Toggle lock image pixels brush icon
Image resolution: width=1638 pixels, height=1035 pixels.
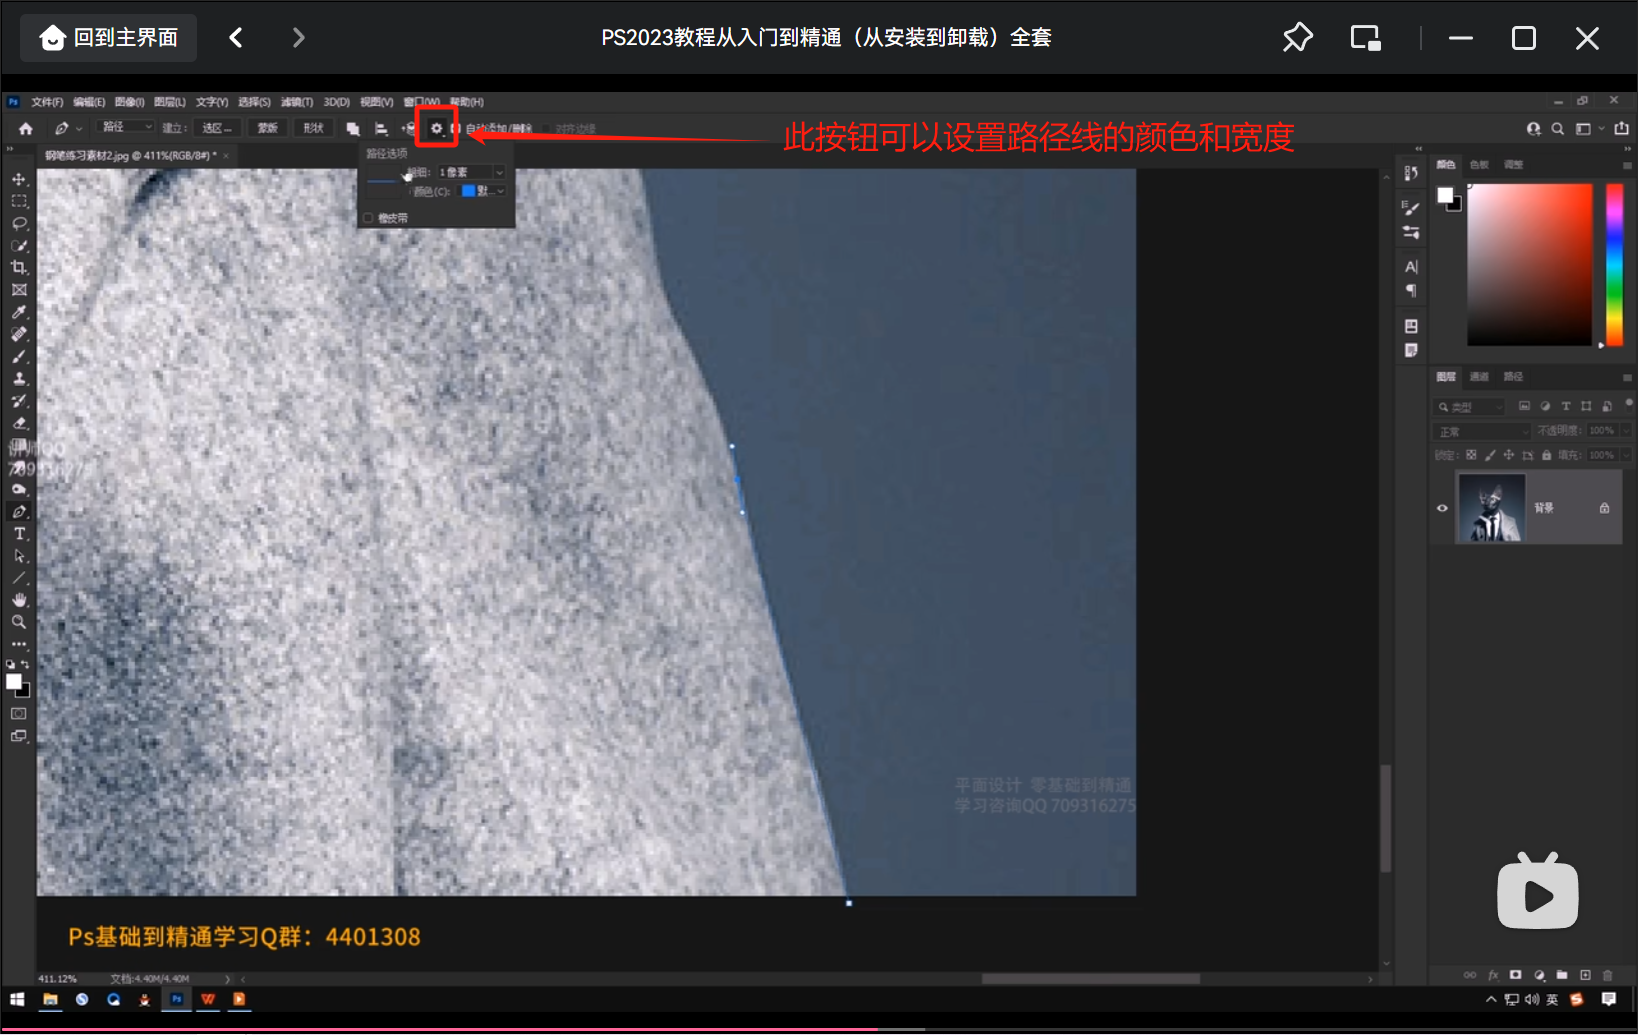(1490, 455)
